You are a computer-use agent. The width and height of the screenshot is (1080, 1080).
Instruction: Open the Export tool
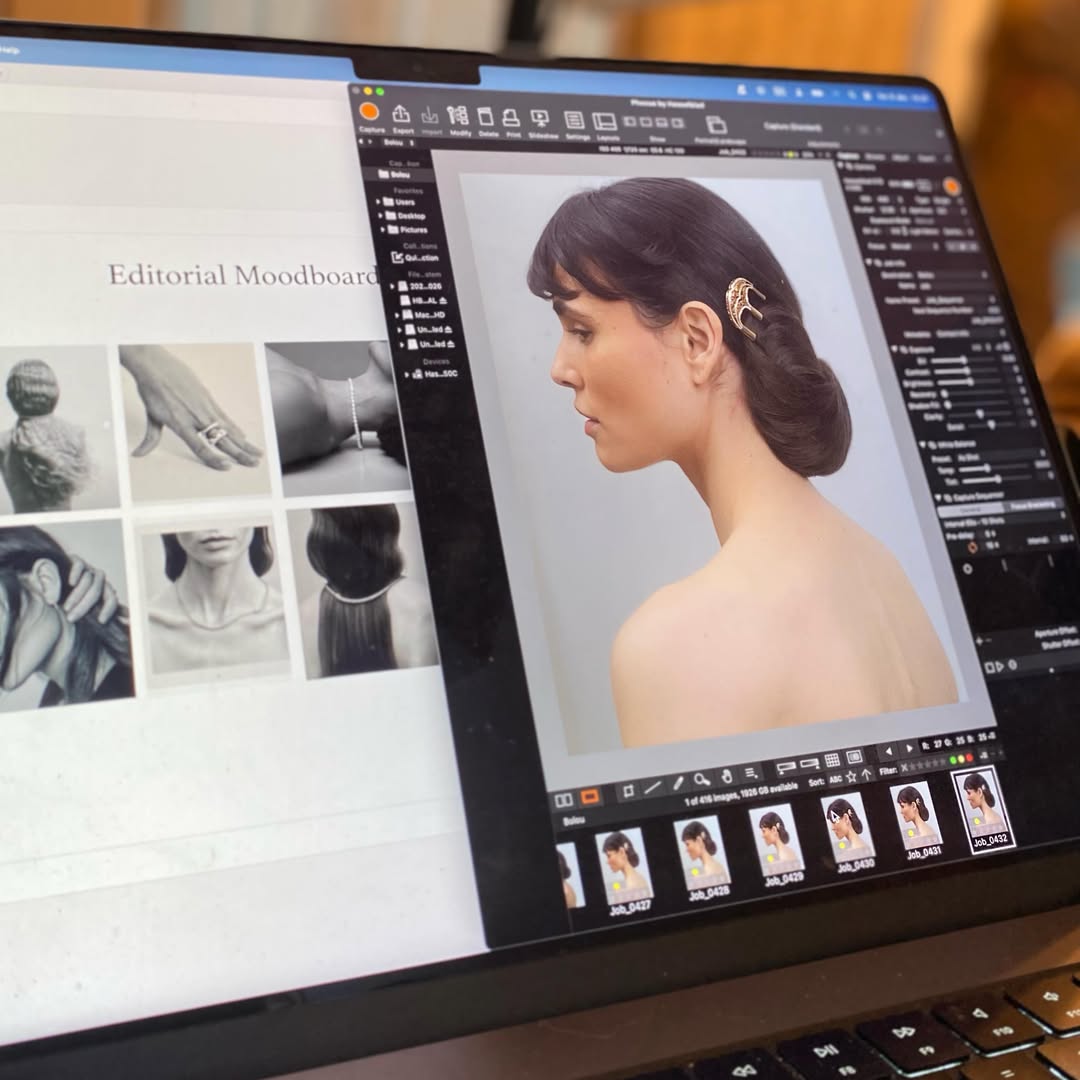click(x=401, y=114)
